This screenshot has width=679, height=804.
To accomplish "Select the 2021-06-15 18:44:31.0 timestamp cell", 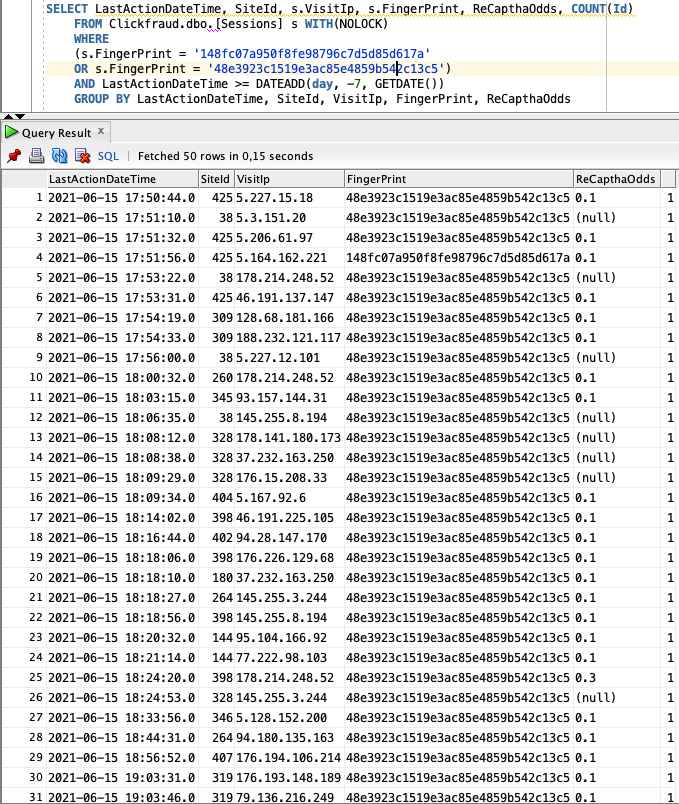I will 122,738.
